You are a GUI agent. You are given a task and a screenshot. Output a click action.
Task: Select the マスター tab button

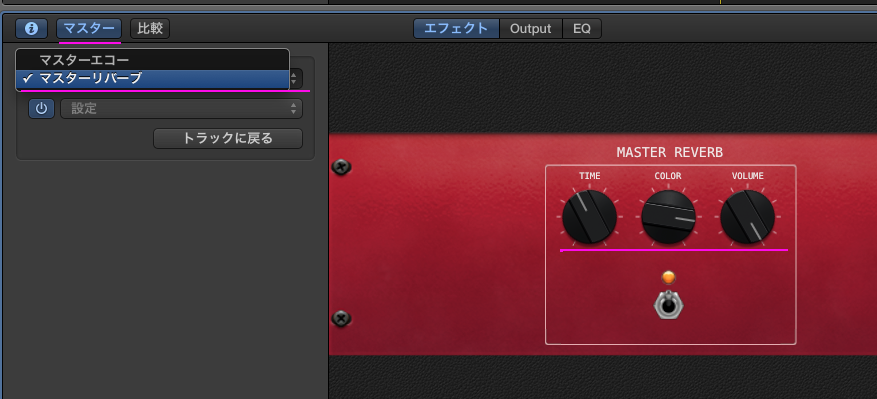click(89, 29)
